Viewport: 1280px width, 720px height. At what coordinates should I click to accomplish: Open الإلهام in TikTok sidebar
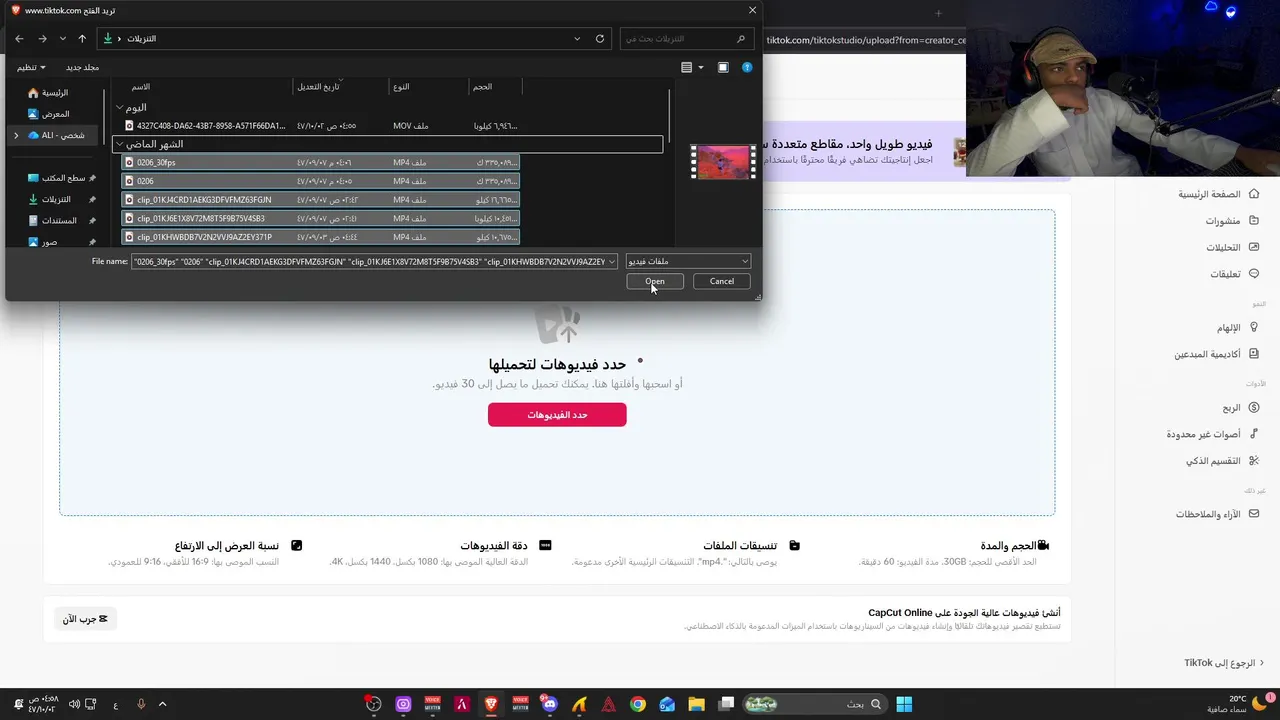[1237, 328]
